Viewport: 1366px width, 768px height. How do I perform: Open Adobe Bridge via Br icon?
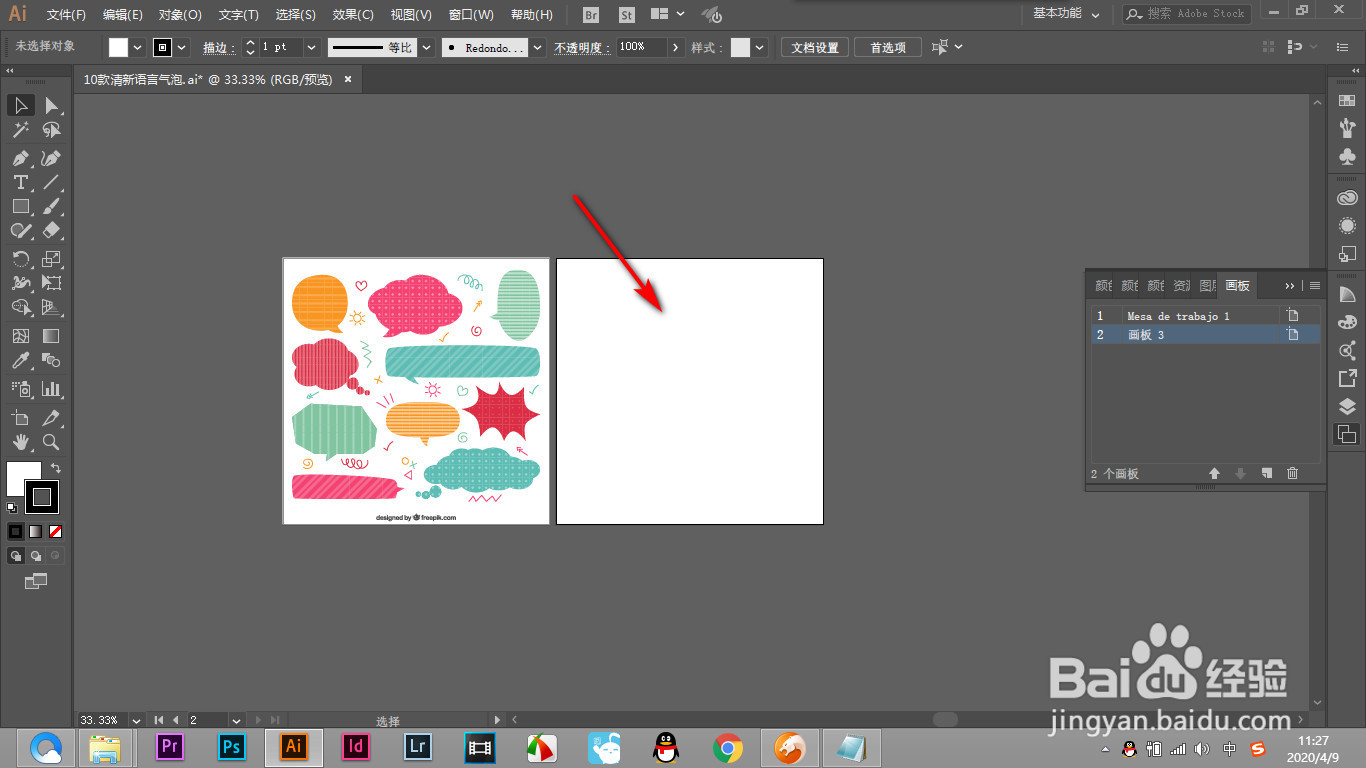[591, 14]
